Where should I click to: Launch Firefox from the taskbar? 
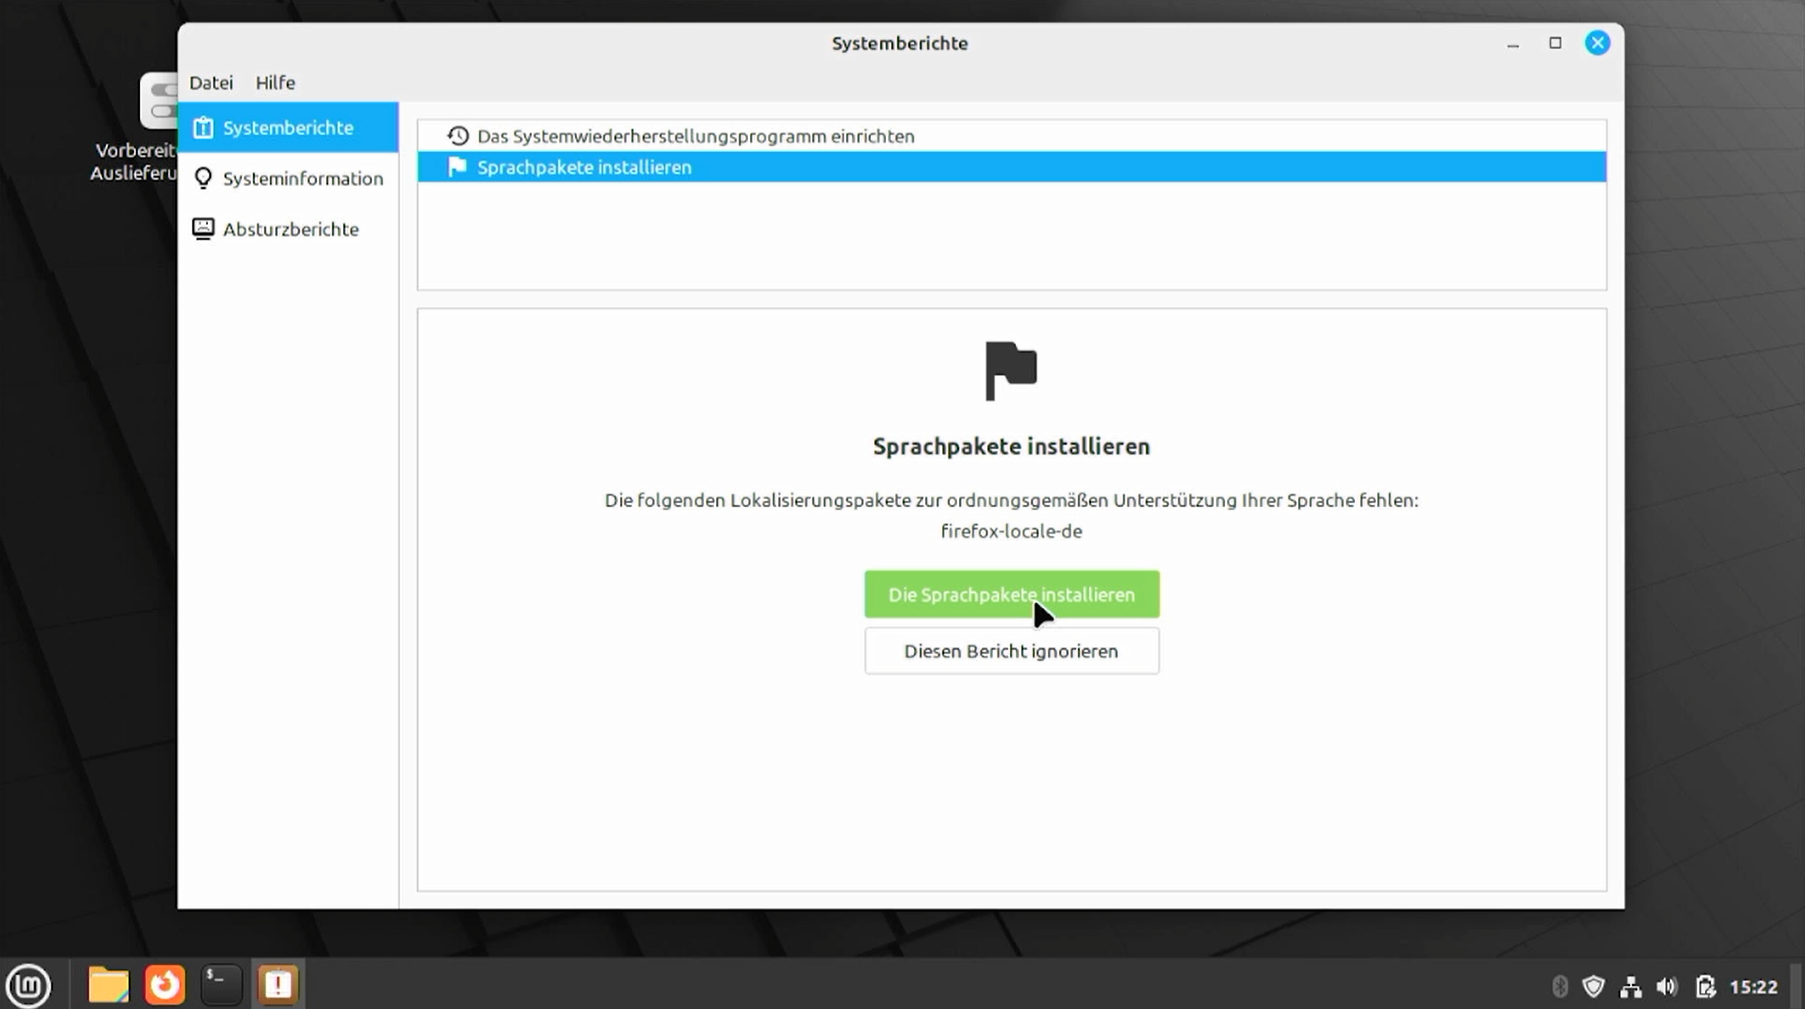[x=165, y=985]
